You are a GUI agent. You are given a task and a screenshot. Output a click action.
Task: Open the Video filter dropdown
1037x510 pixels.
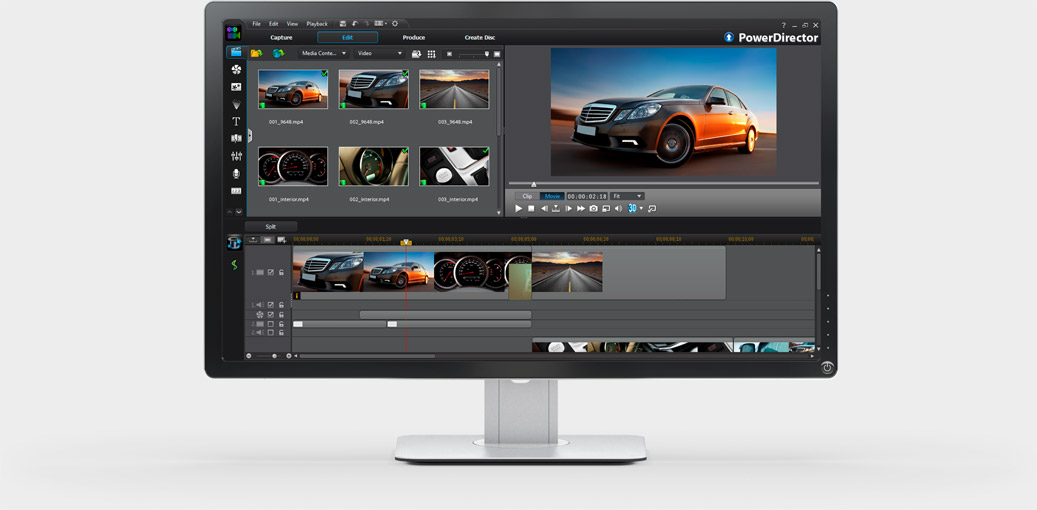pos(379,54)
